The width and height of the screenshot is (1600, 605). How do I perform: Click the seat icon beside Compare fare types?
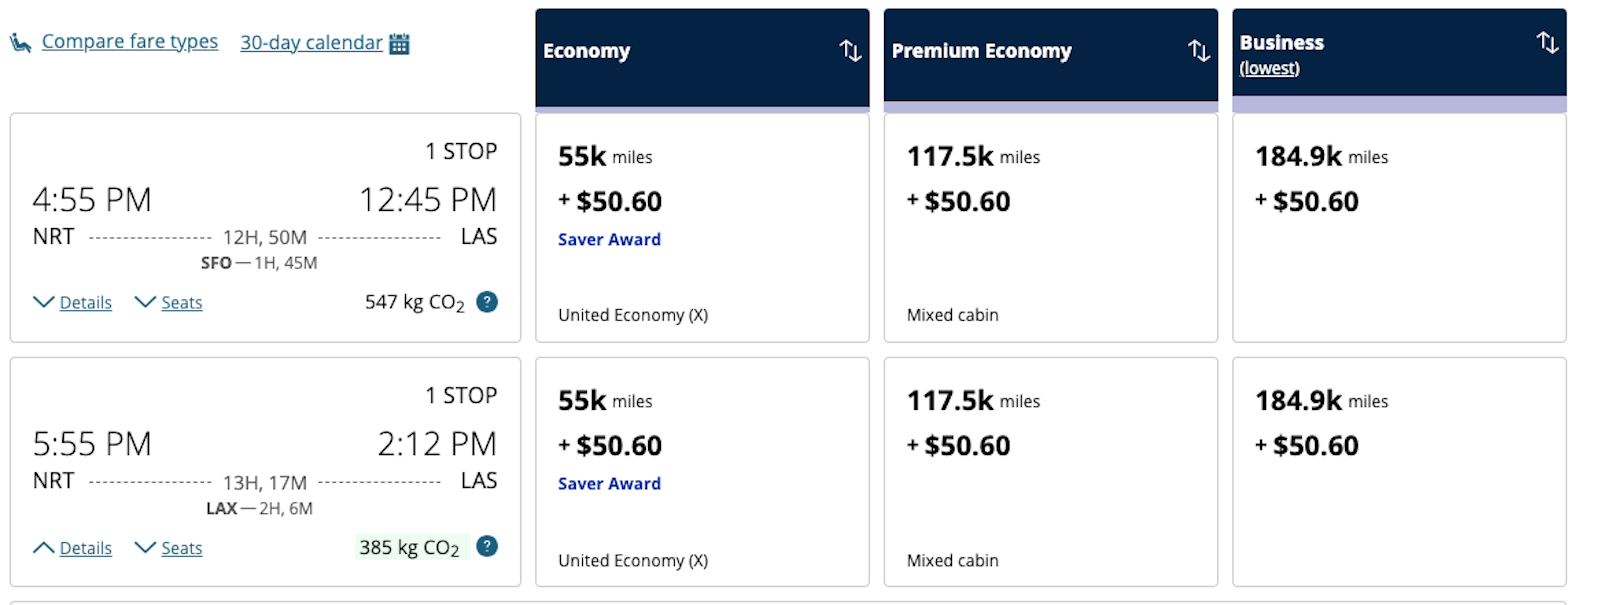tap(21, 42)
